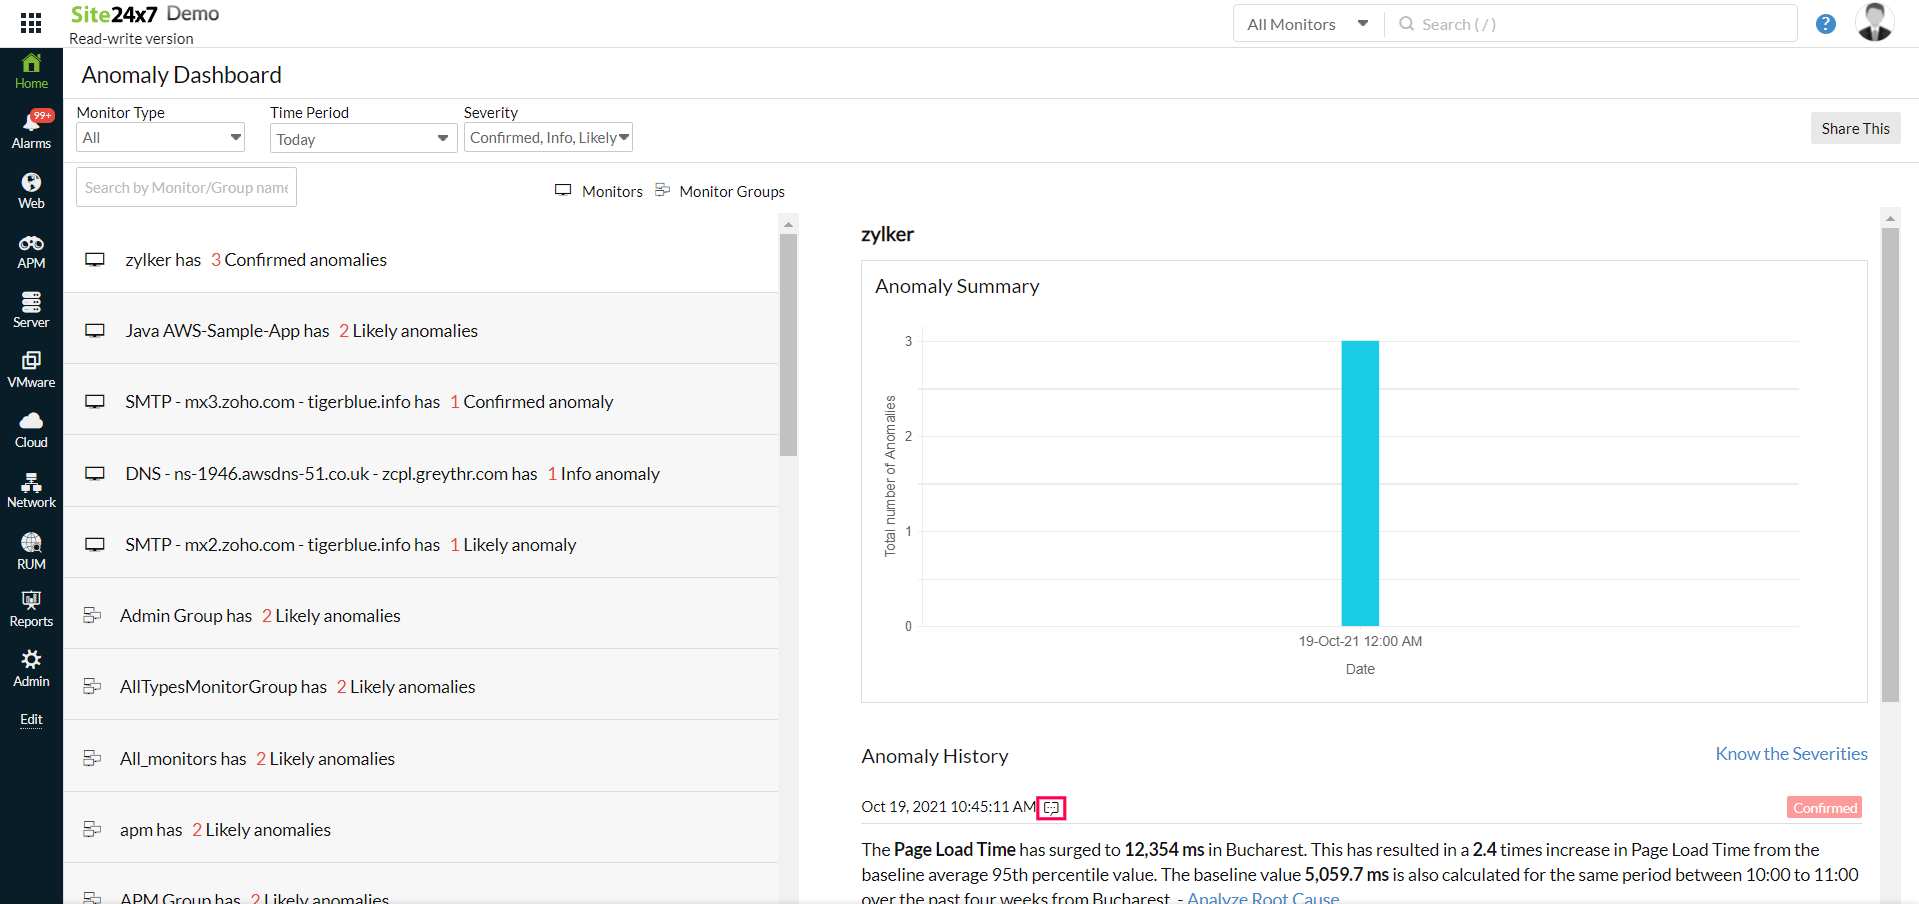The width and height of the screenshot is (1919, 904).
Task: Navigate to Network monitoring icon
Action: click(x=31, y=490)
